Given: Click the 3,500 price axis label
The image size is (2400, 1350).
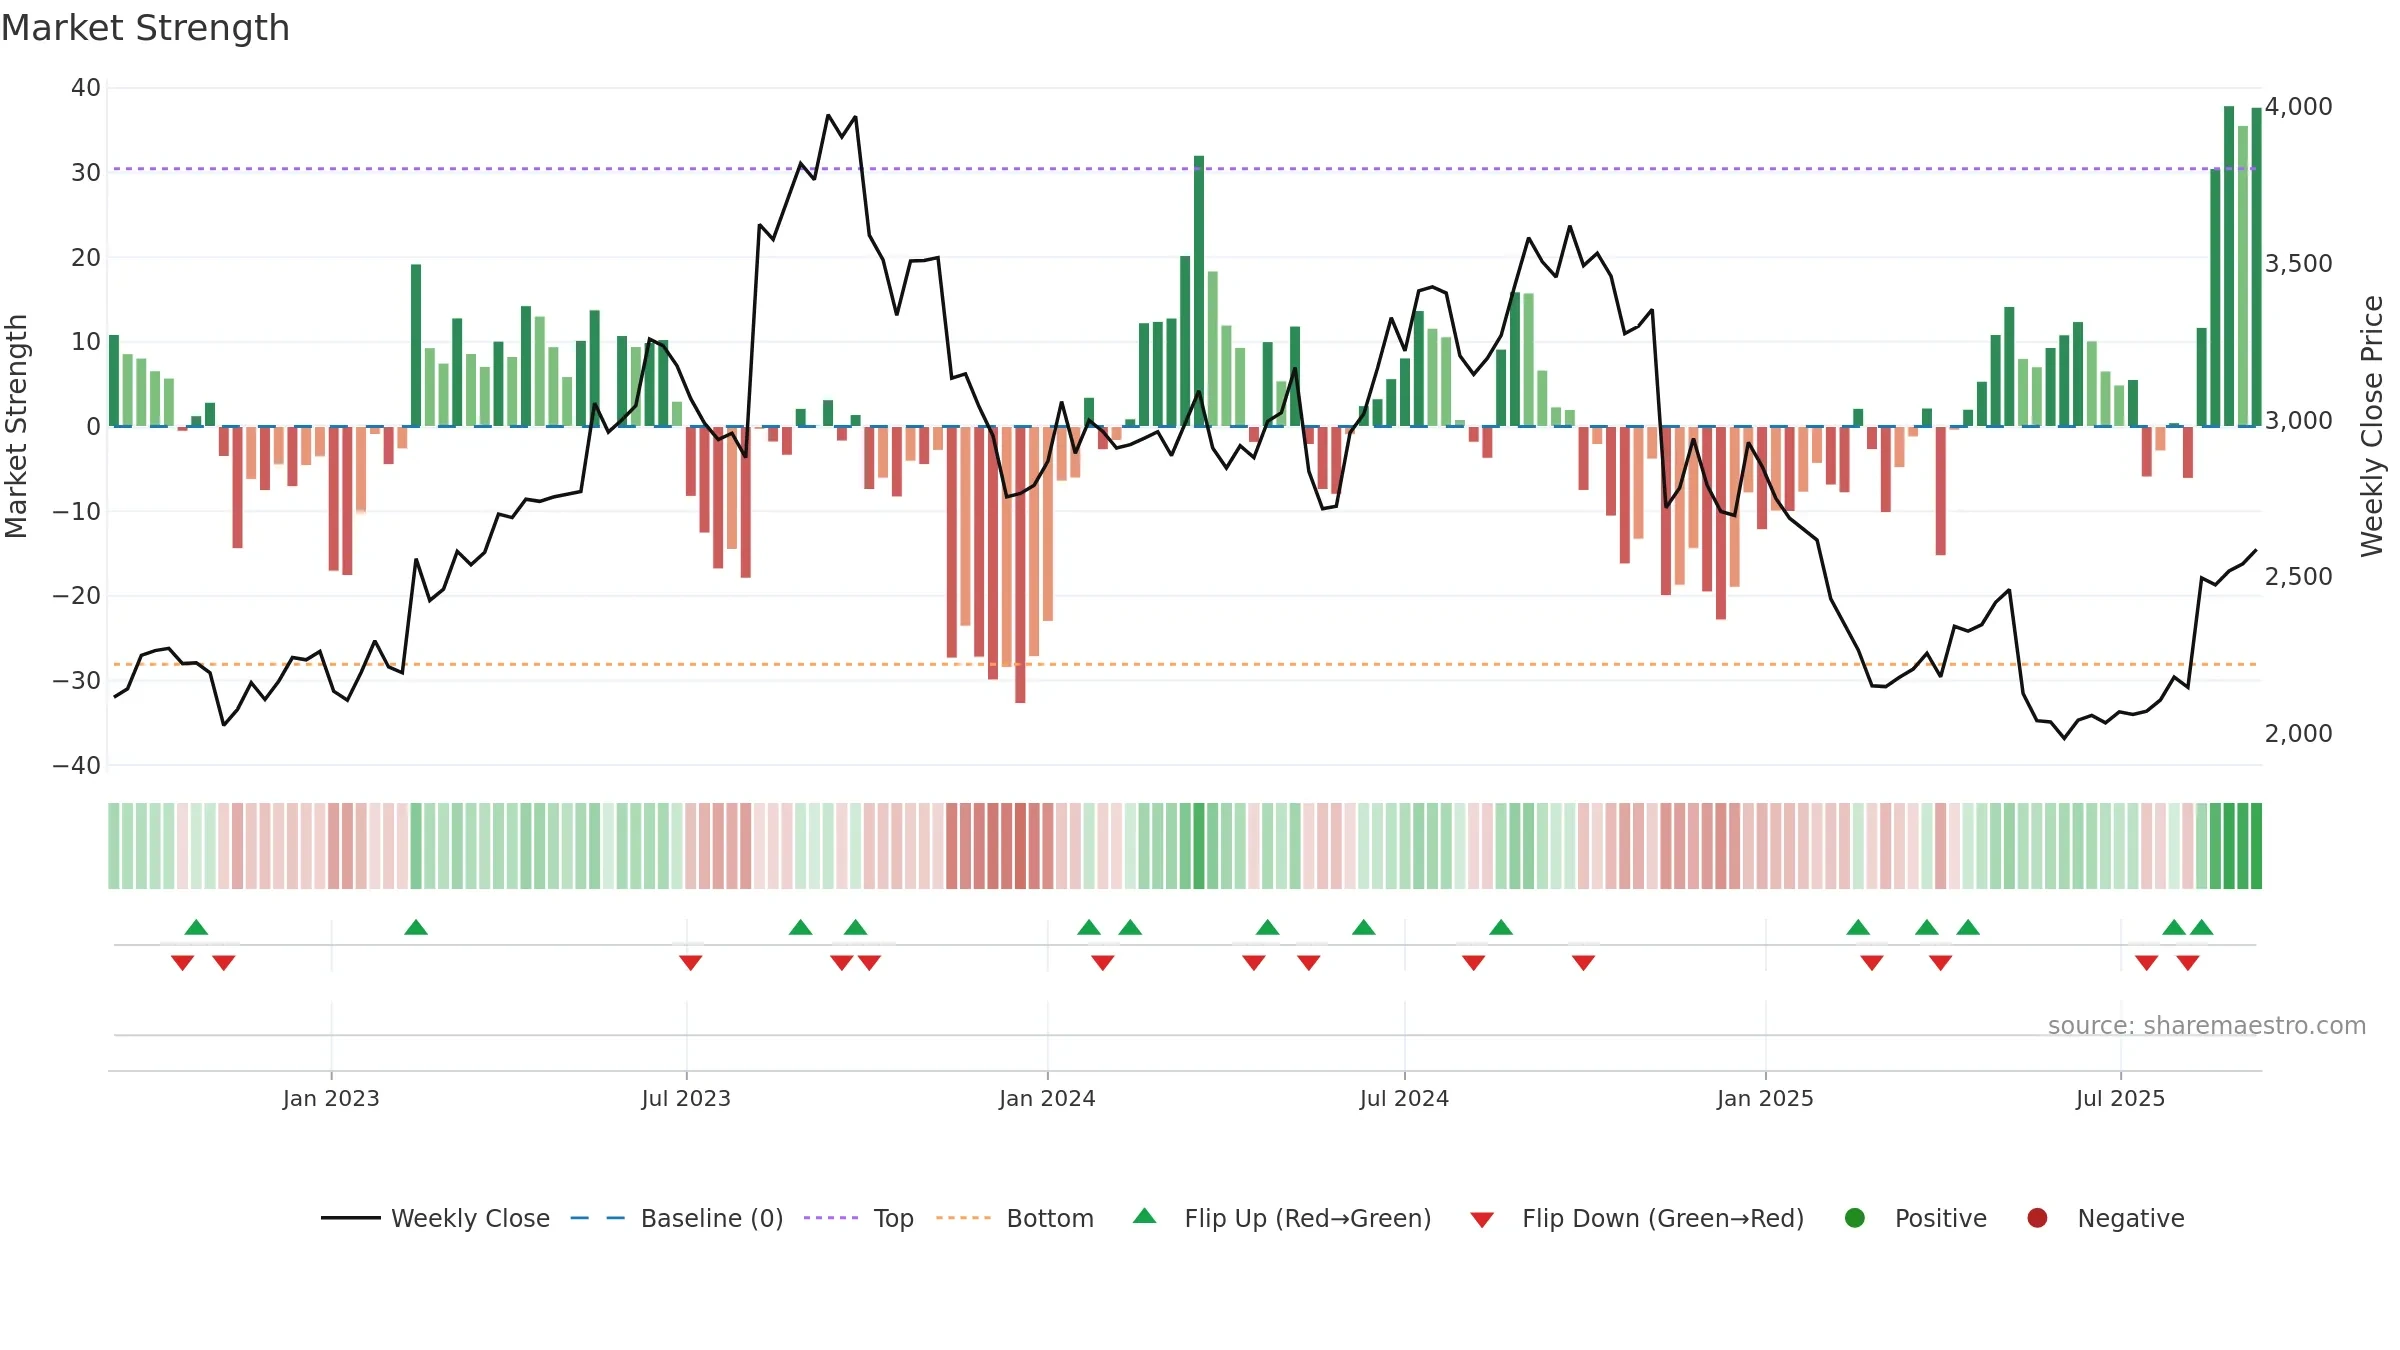Looking at the screenshot, I should [x=2298, y=264].
